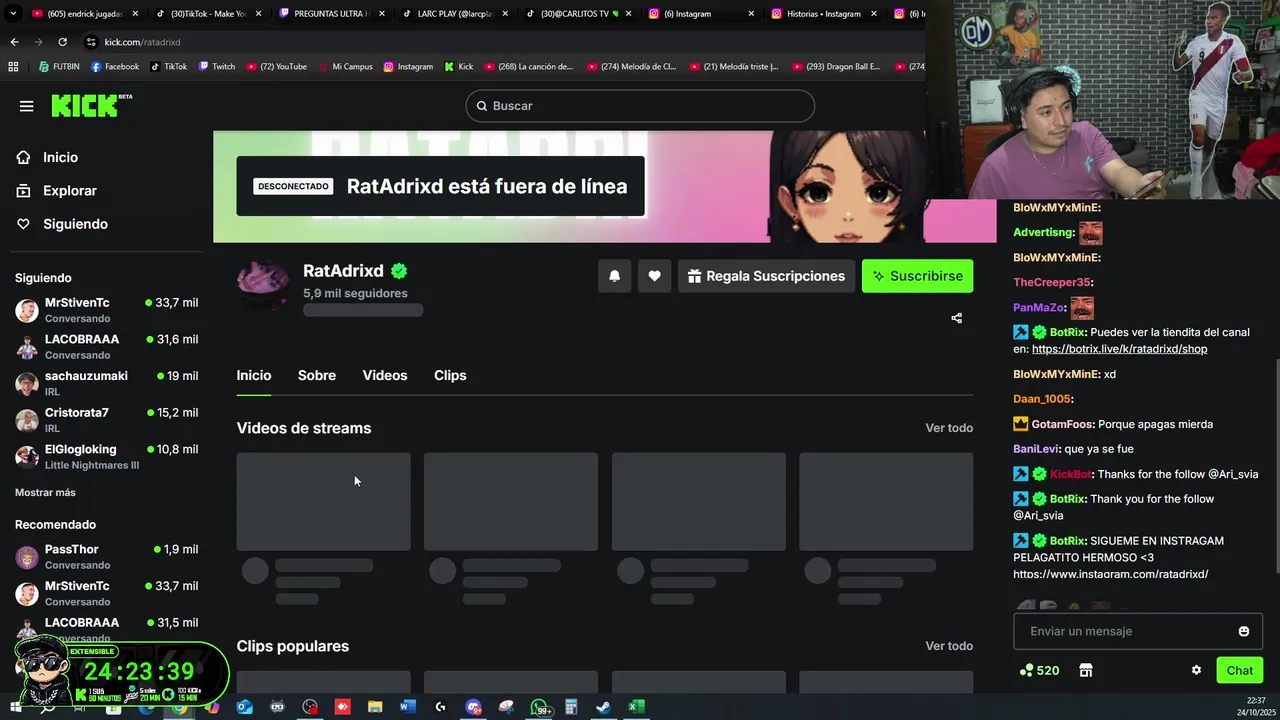1280x720 pixels.
Task: Click chat username GotamFoos
Action: (x=1062, y=424)
